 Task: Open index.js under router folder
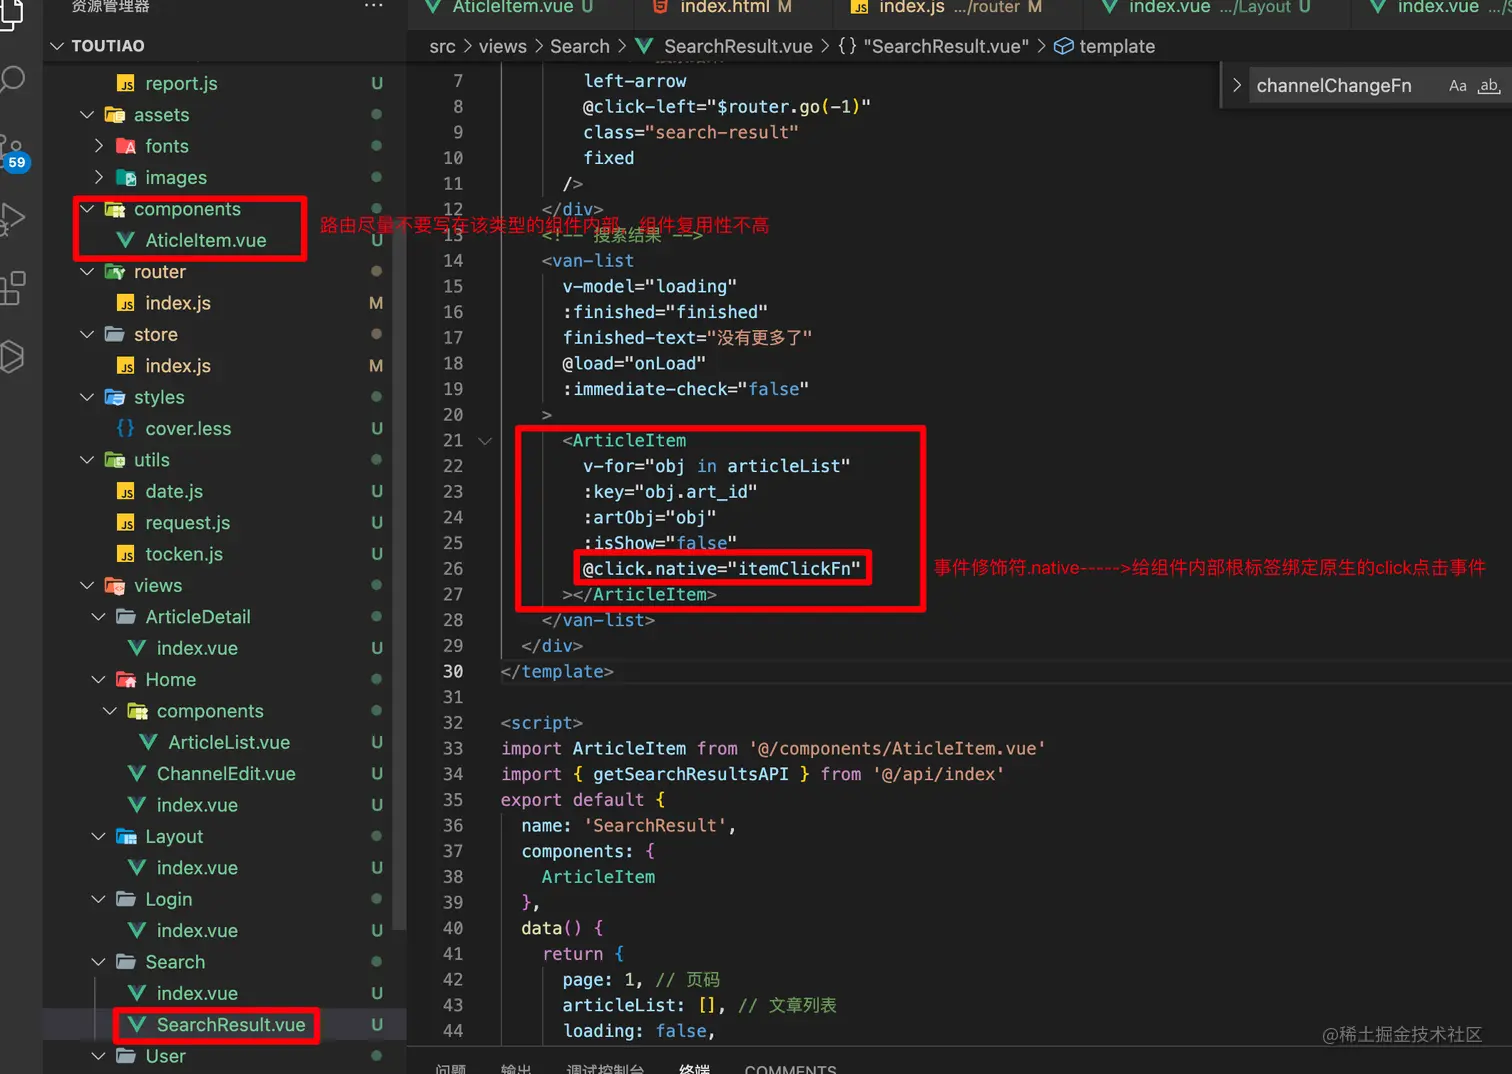[178, 303]
